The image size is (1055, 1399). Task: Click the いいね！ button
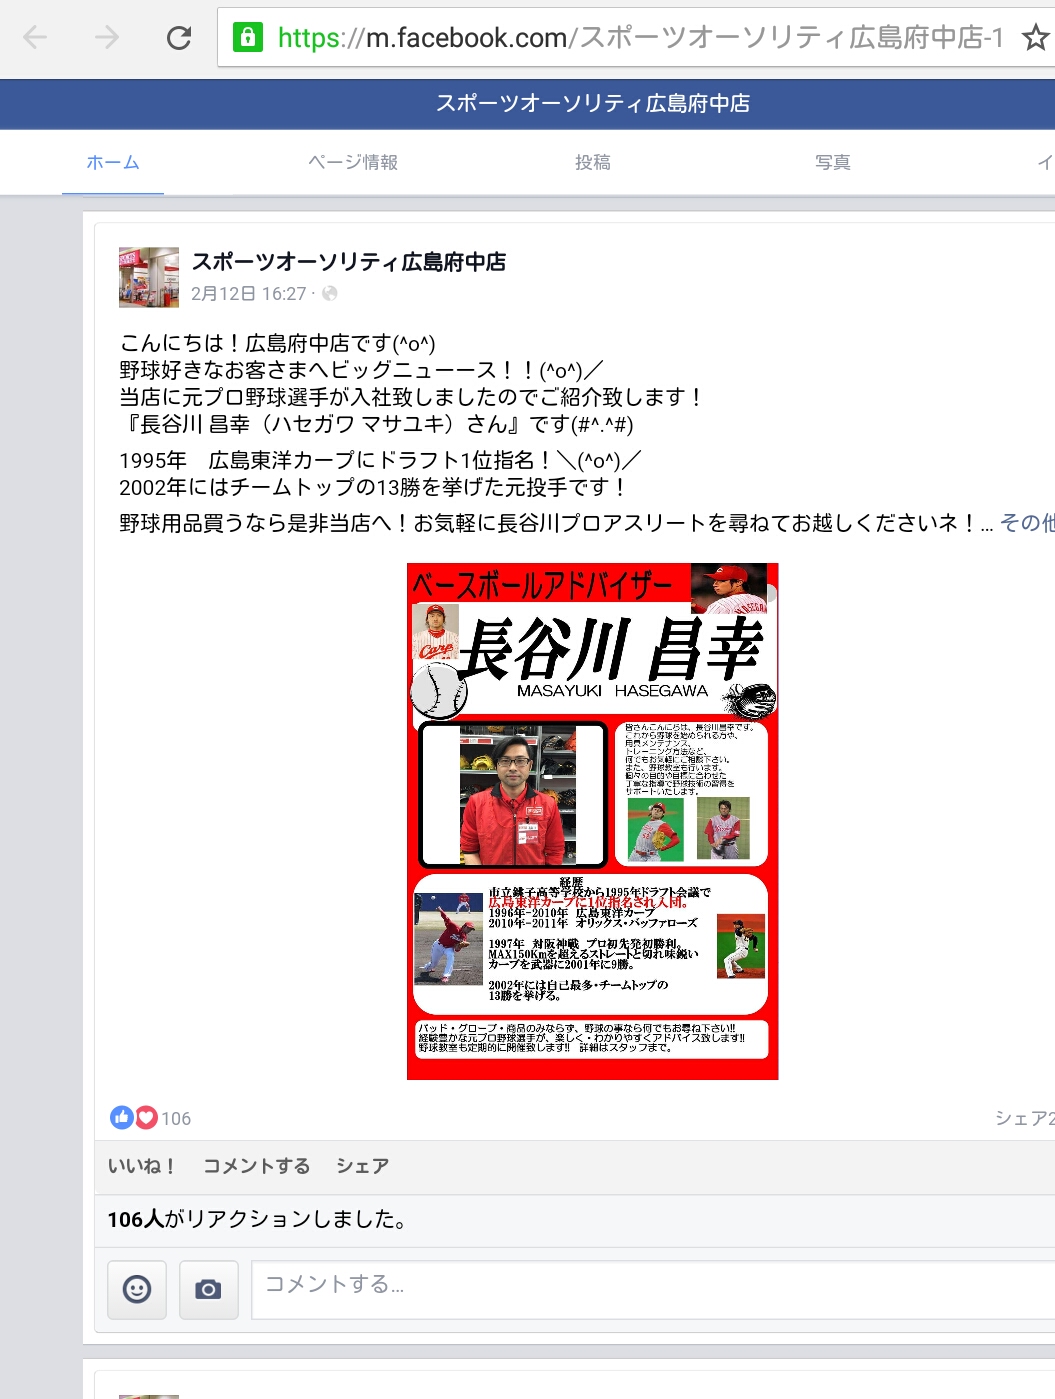tap(142, 1166)
